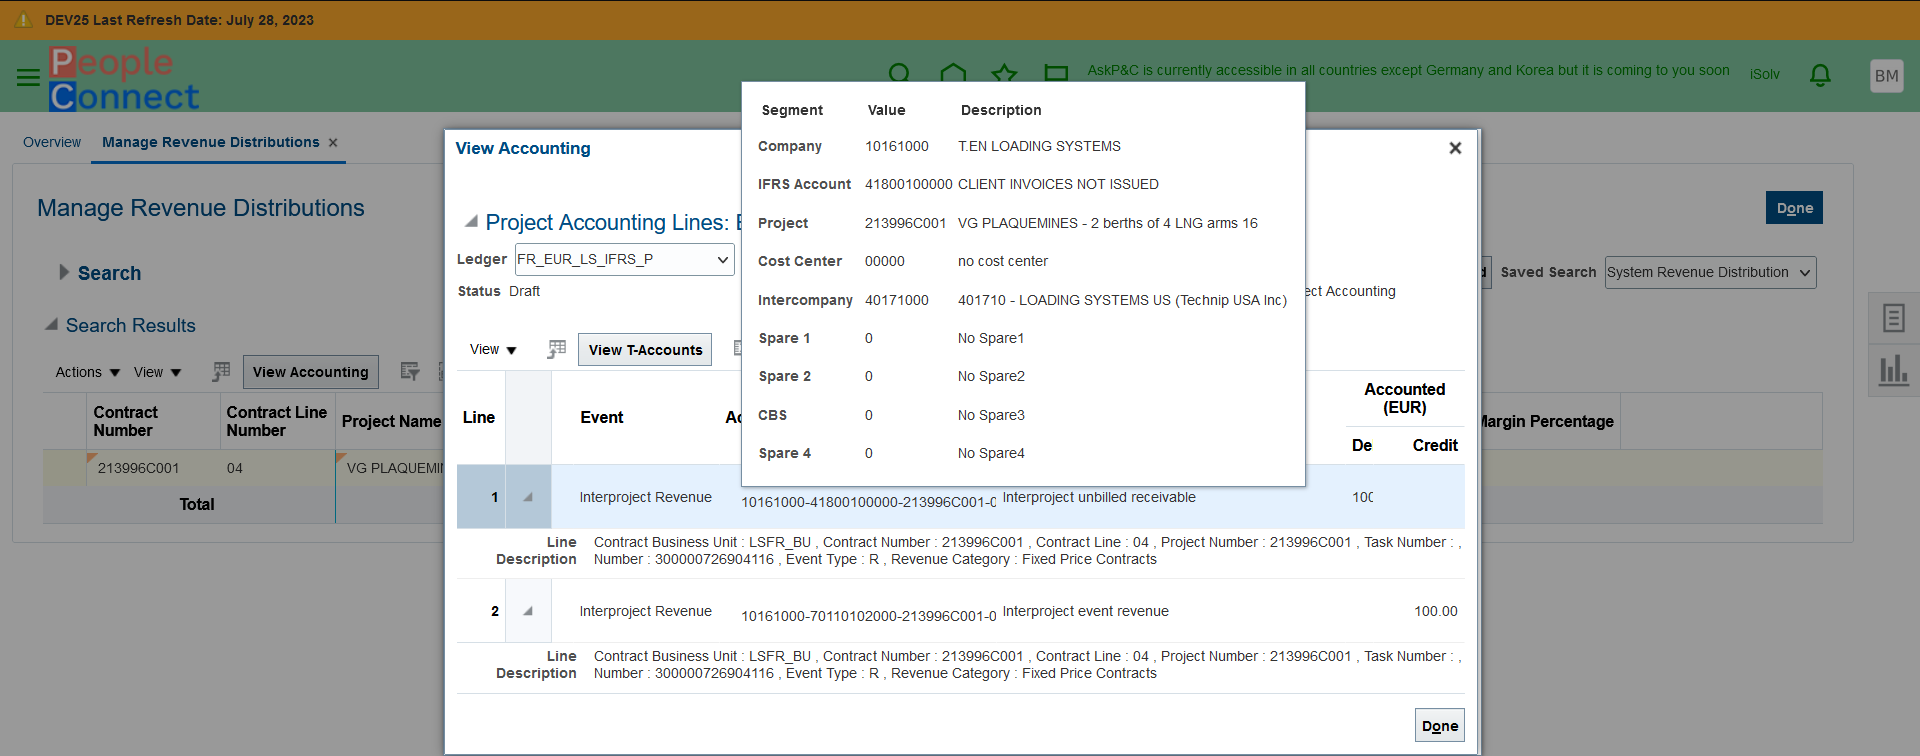Click account 10161000-70110102000-213996C001 in line 2
This screenshot has width=1920, height=756.
pyautogui.click(x=869, y=616)
